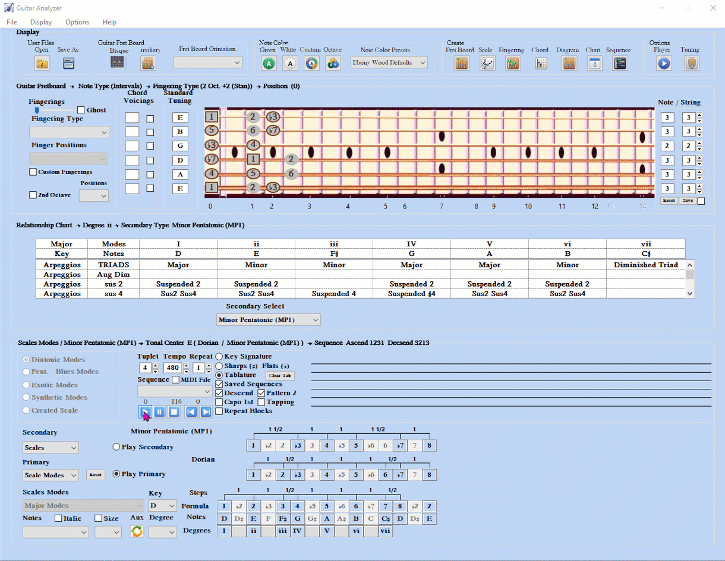This screenshot has width=725, height=561.
Task: Click the Save As disk icon
Action: 68,63
